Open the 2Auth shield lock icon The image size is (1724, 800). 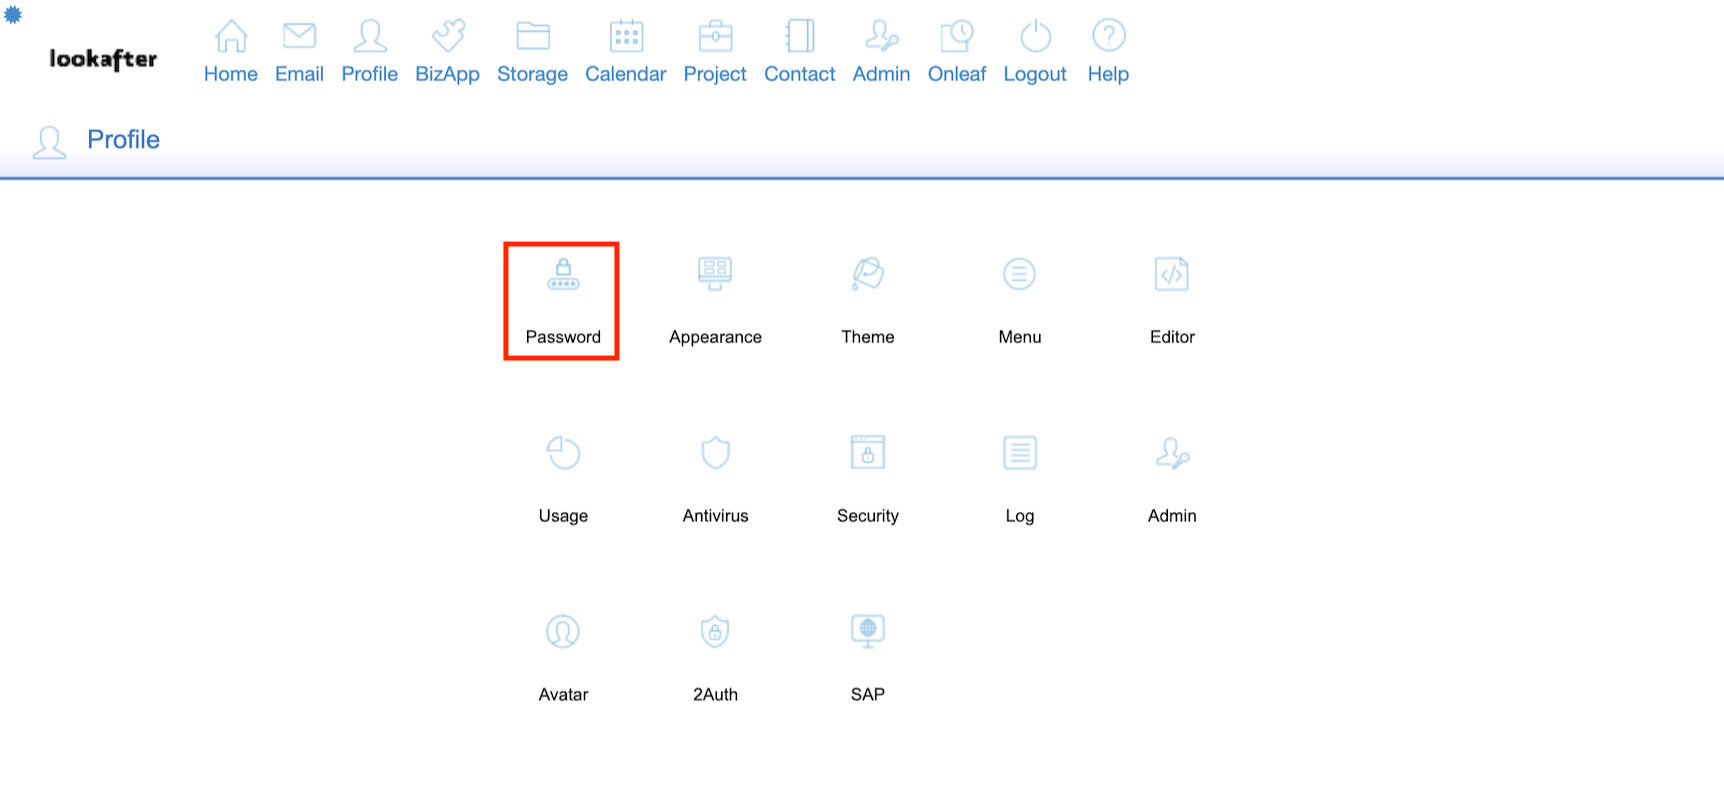click(715, 632)
